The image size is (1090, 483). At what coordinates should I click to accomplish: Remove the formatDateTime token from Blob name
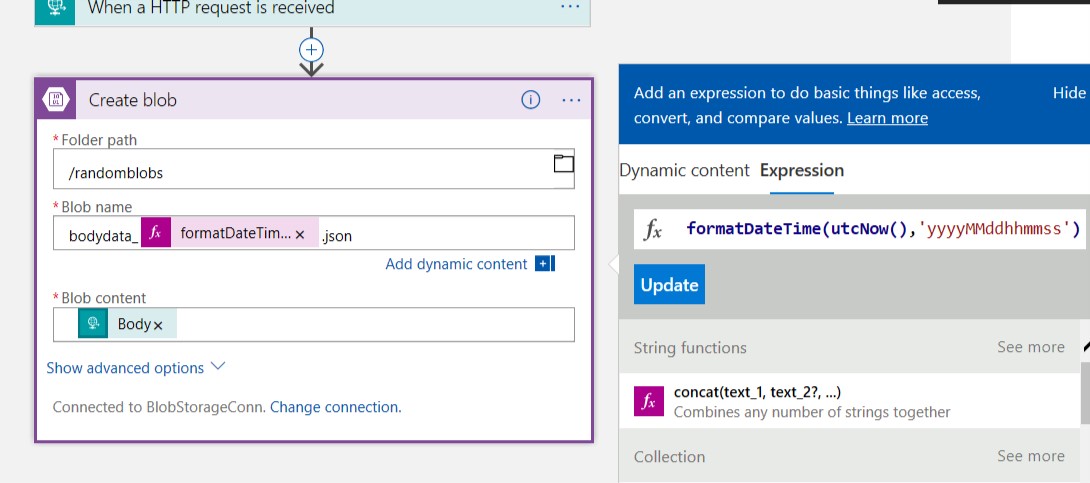pos(300,235)
